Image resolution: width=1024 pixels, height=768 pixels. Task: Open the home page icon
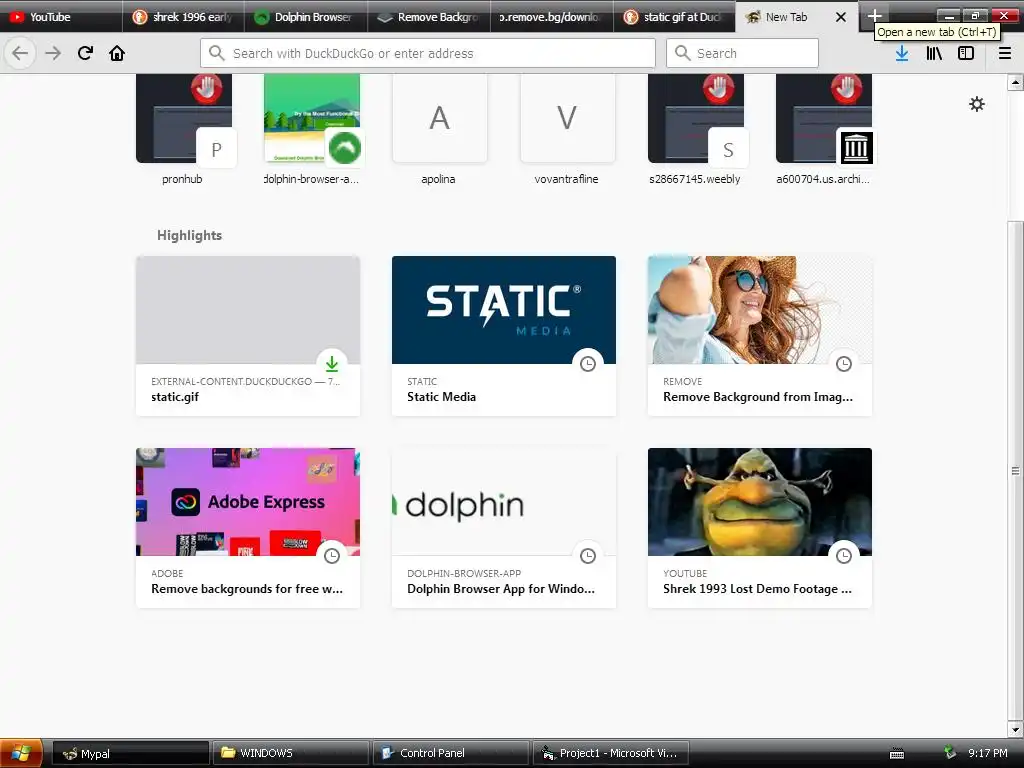[117, 53]
